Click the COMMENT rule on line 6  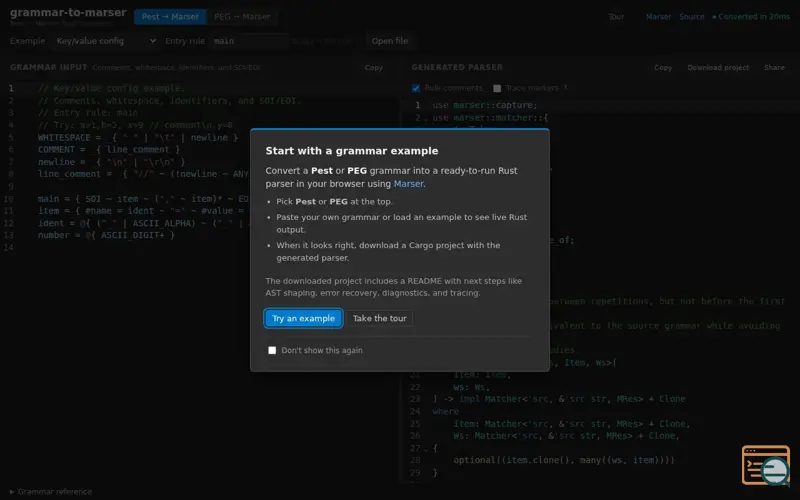pos(109,149)
